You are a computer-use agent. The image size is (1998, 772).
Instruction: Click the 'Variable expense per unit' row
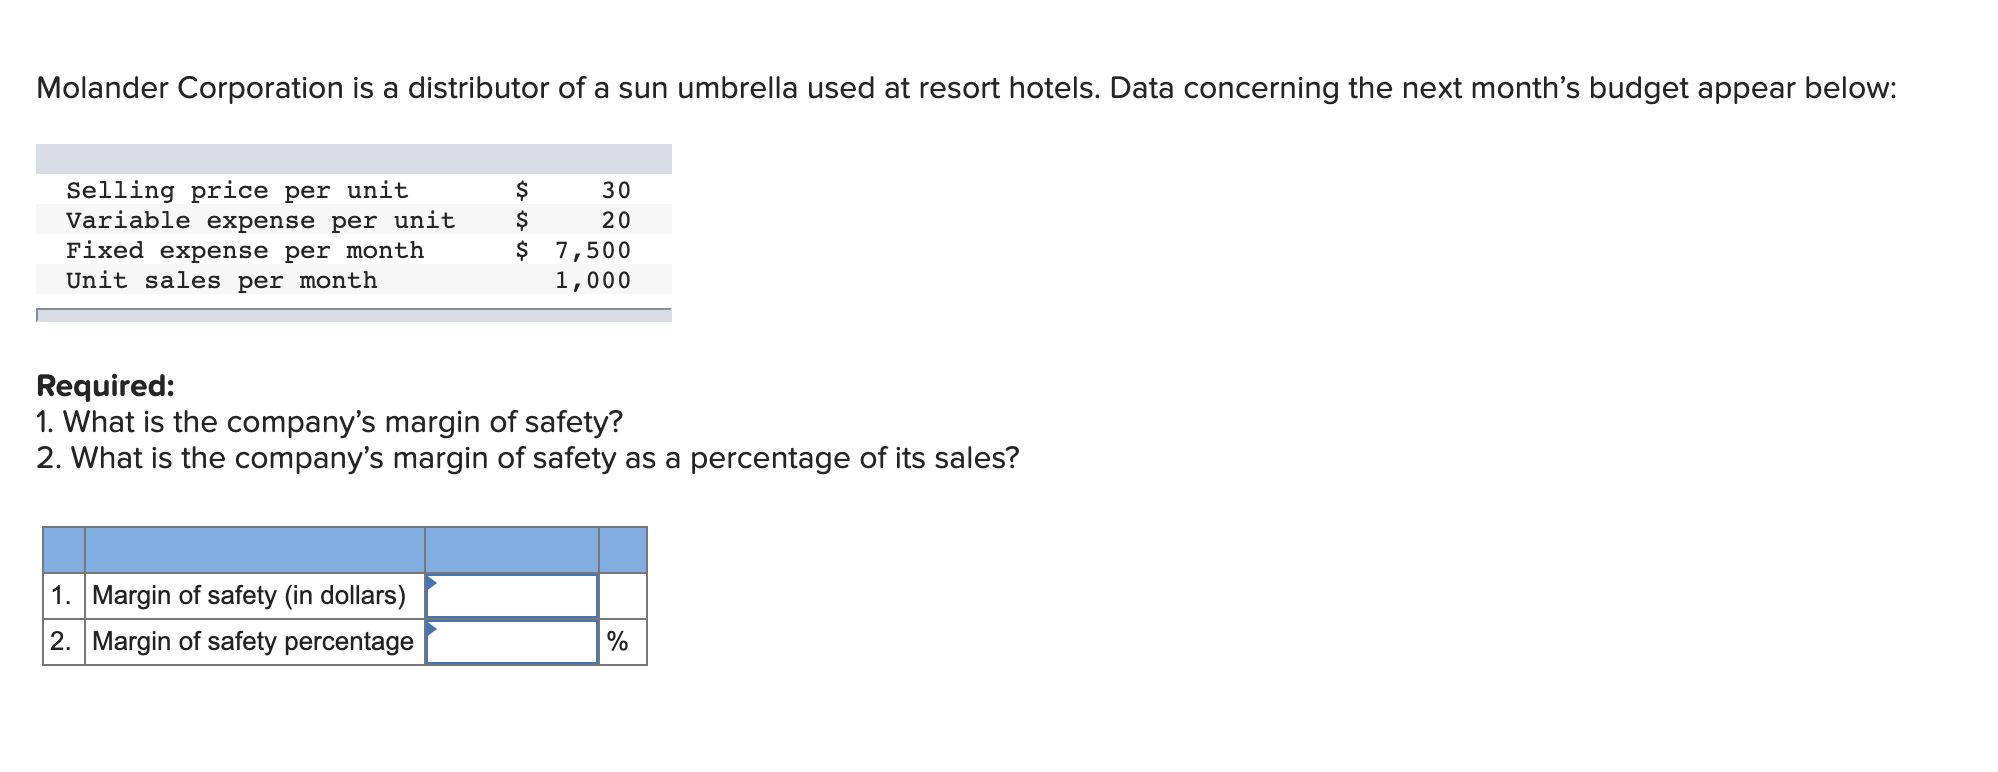click(260, 220)
